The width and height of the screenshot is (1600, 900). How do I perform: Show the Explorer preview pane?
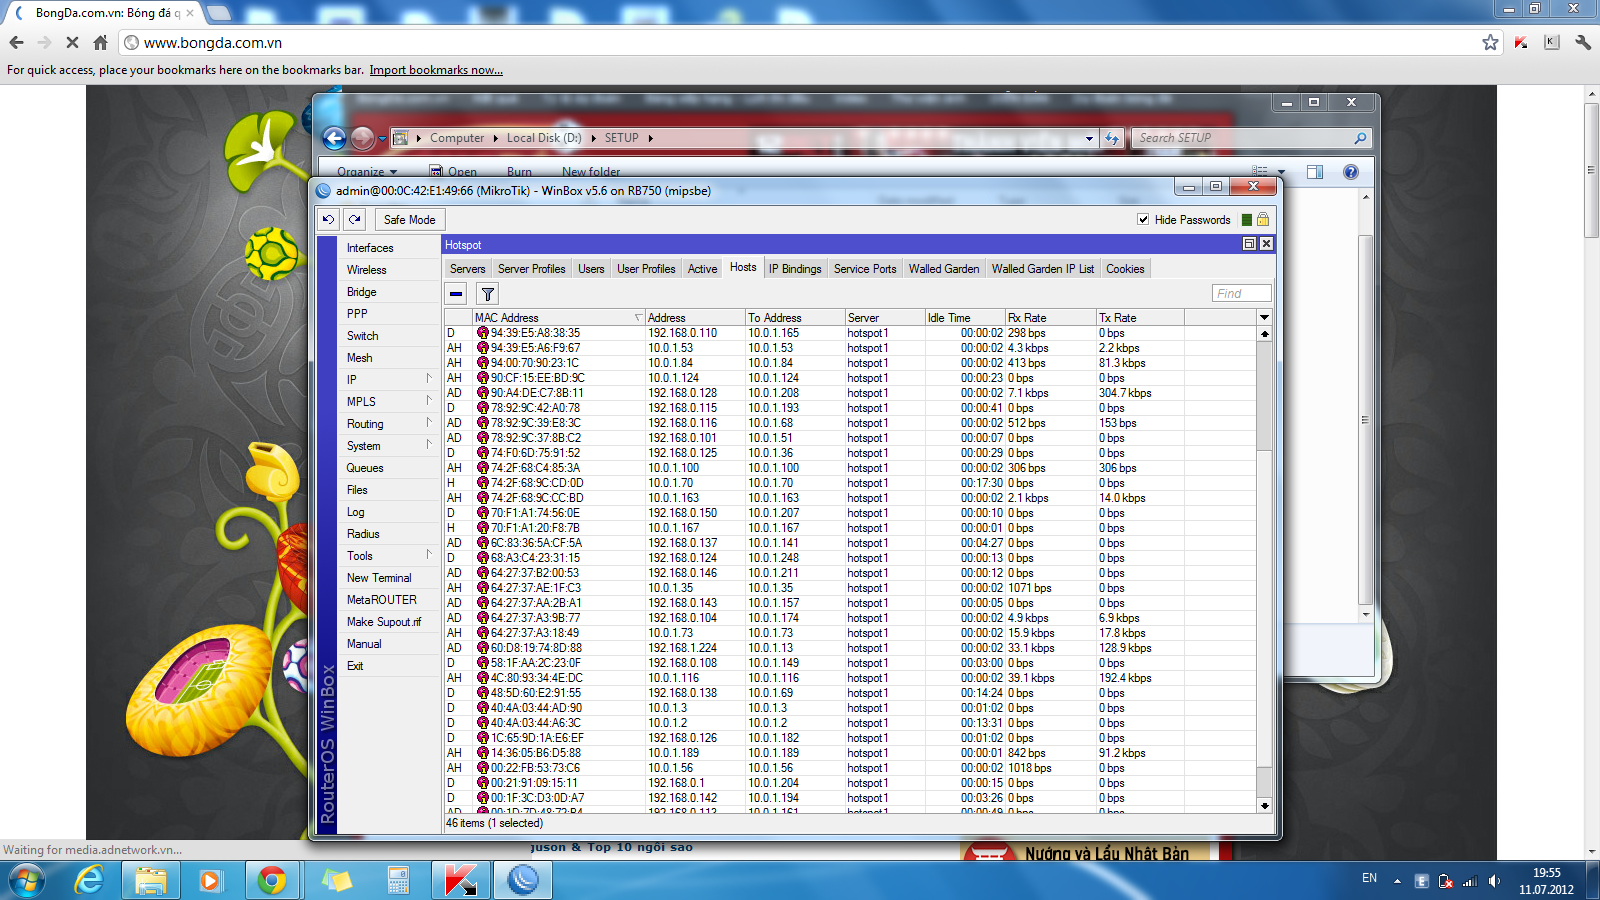1315,172
